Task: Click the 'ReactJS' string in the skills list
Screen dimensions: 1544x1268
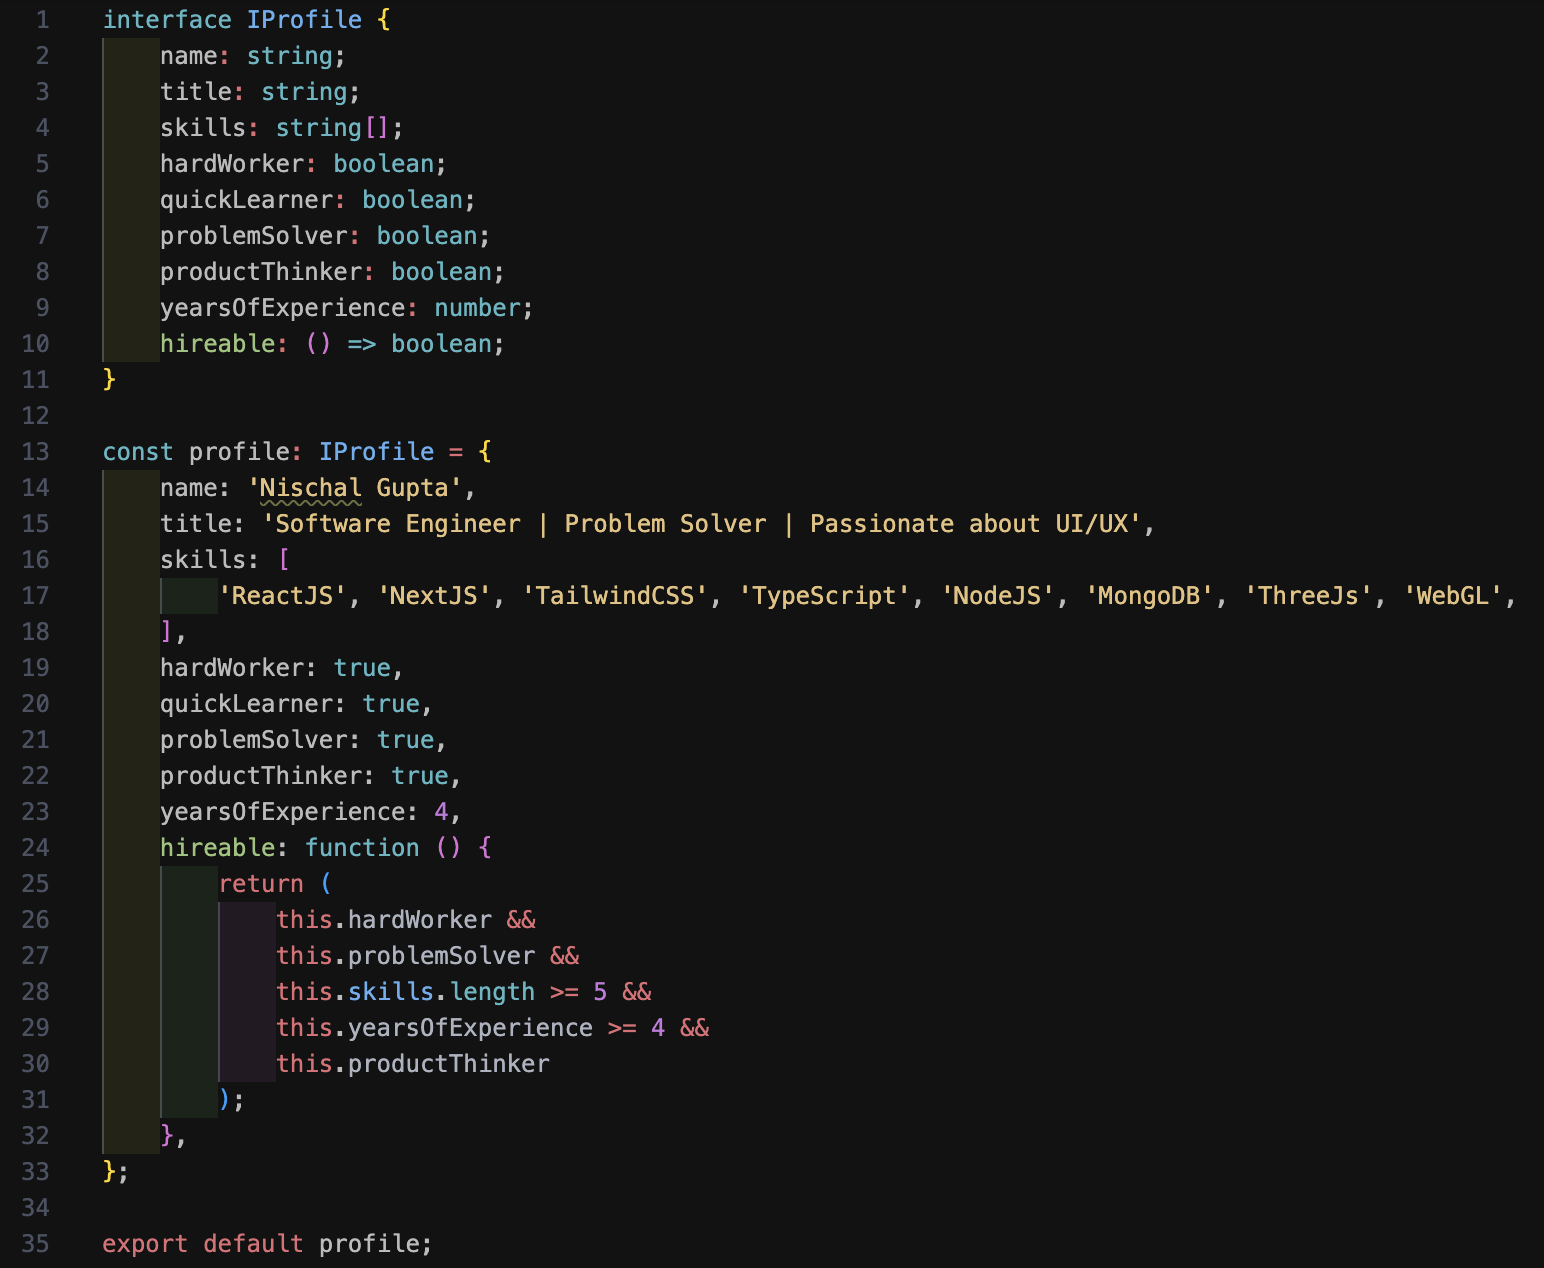Action: point(282,596)
